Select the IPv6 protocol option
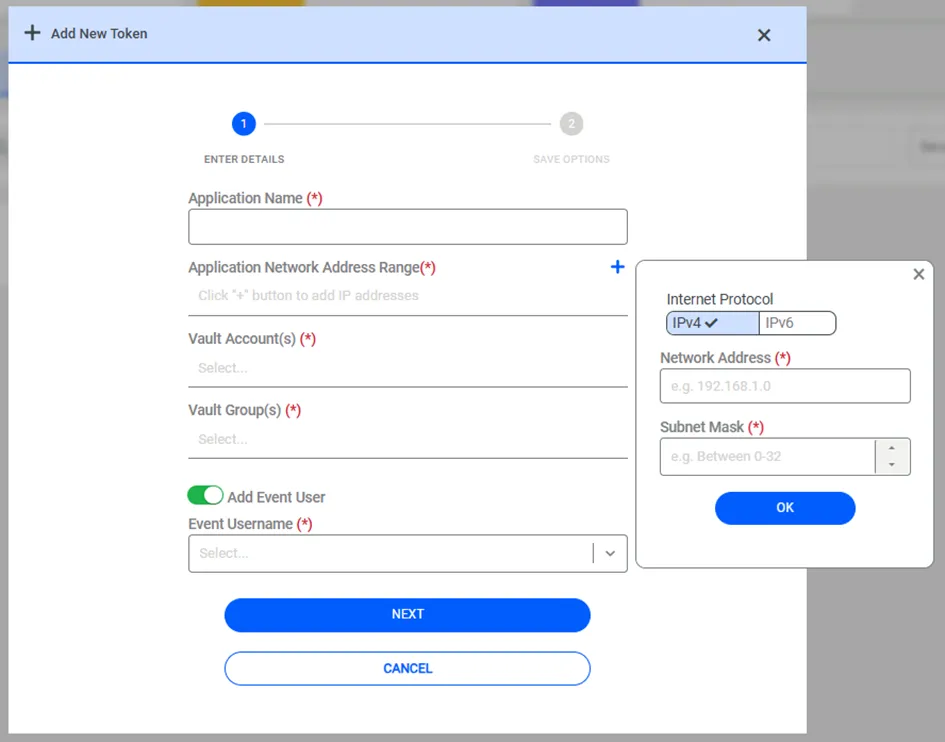The image size is (945, 742). [x=797, y=323]
